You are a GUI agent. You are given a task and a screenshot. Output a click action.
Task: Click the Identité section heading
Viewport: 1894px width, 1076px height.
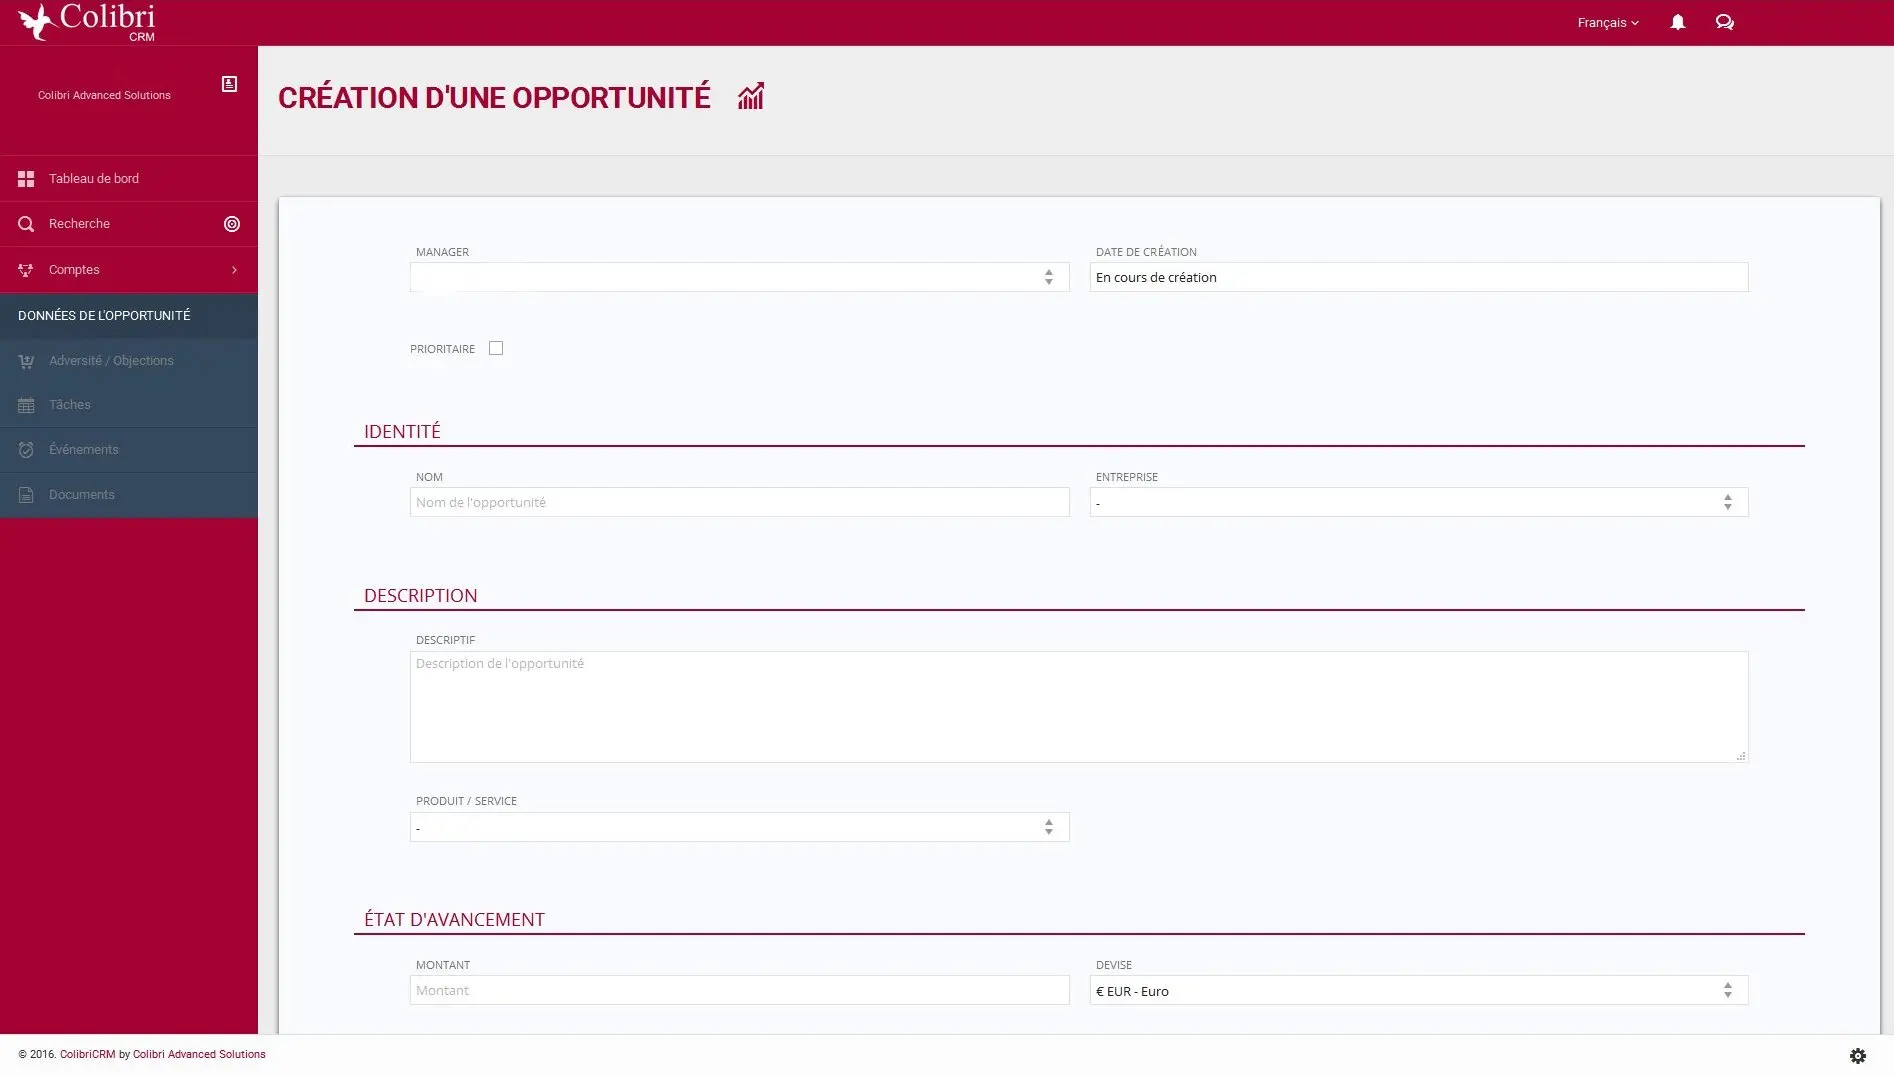(402, 431)
